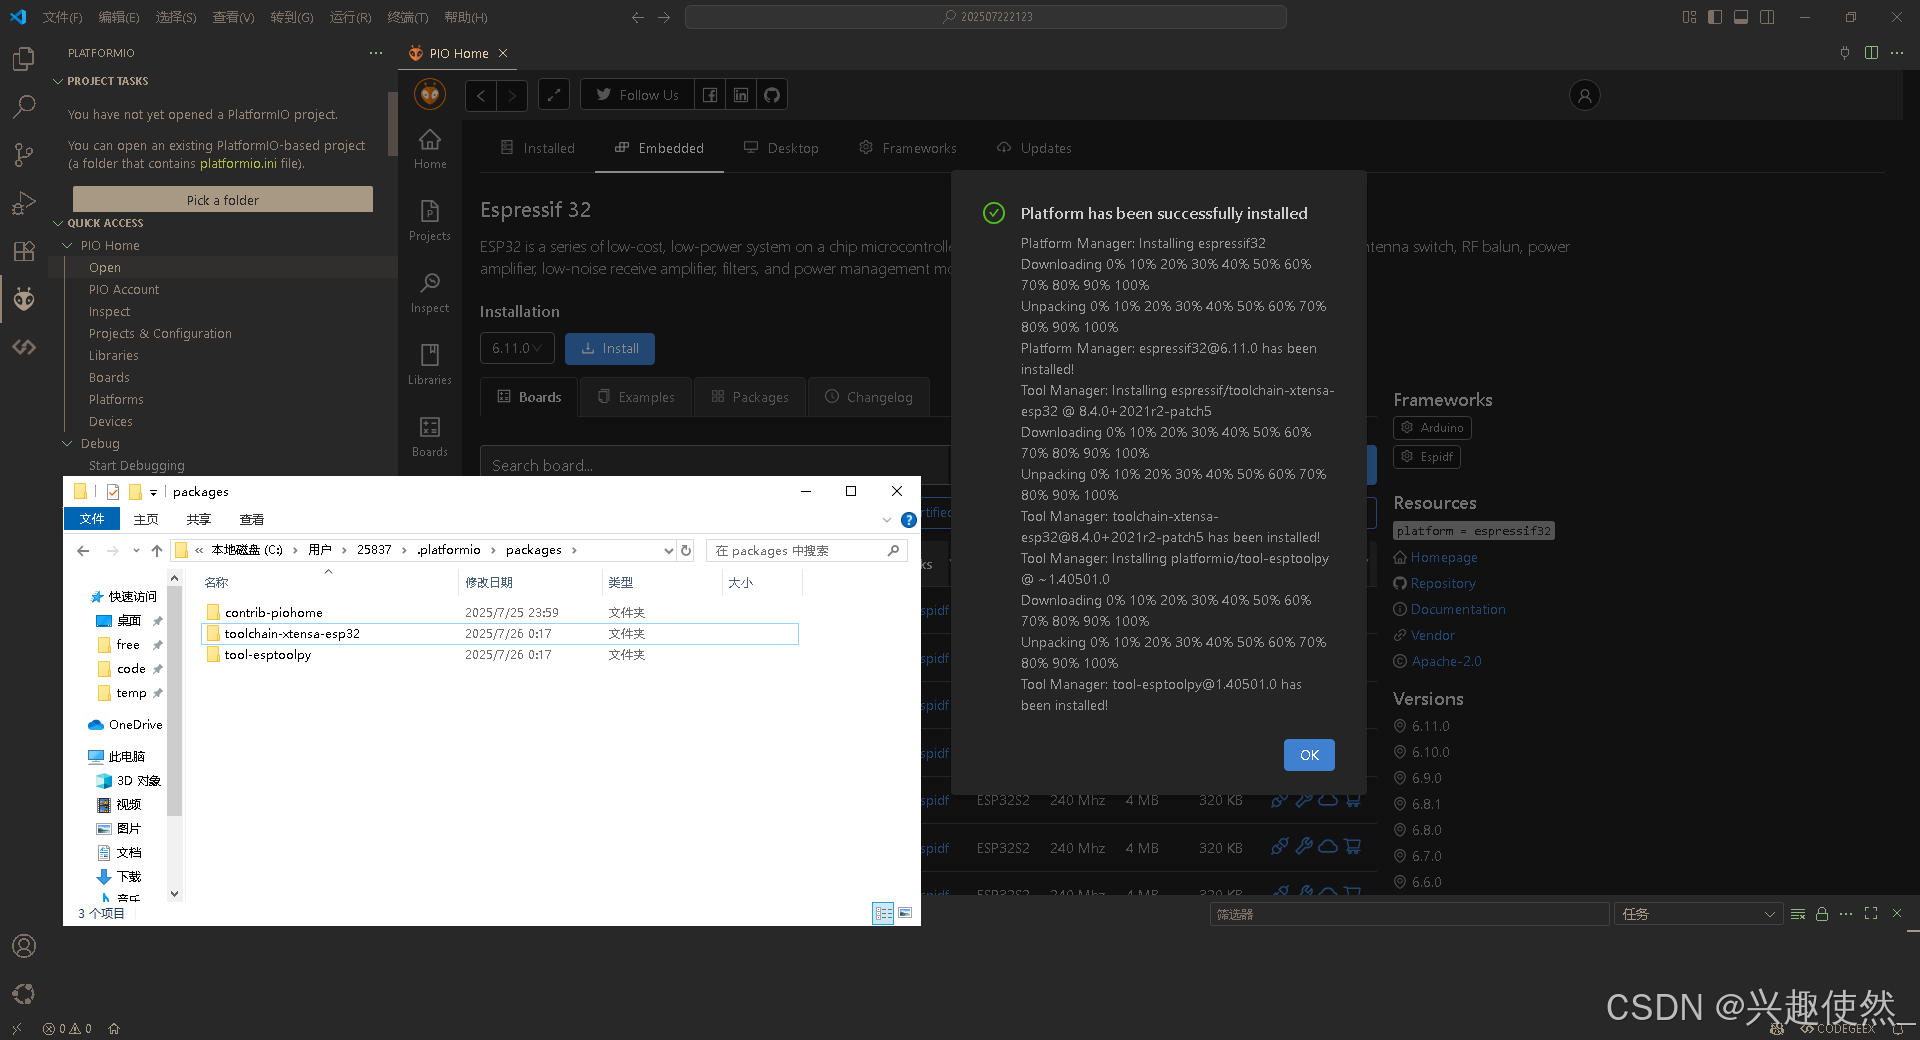This screenshot has width=1920, height=1040.
Task: Open Manage gear in activity bar
Action: (x=24, y=994)
